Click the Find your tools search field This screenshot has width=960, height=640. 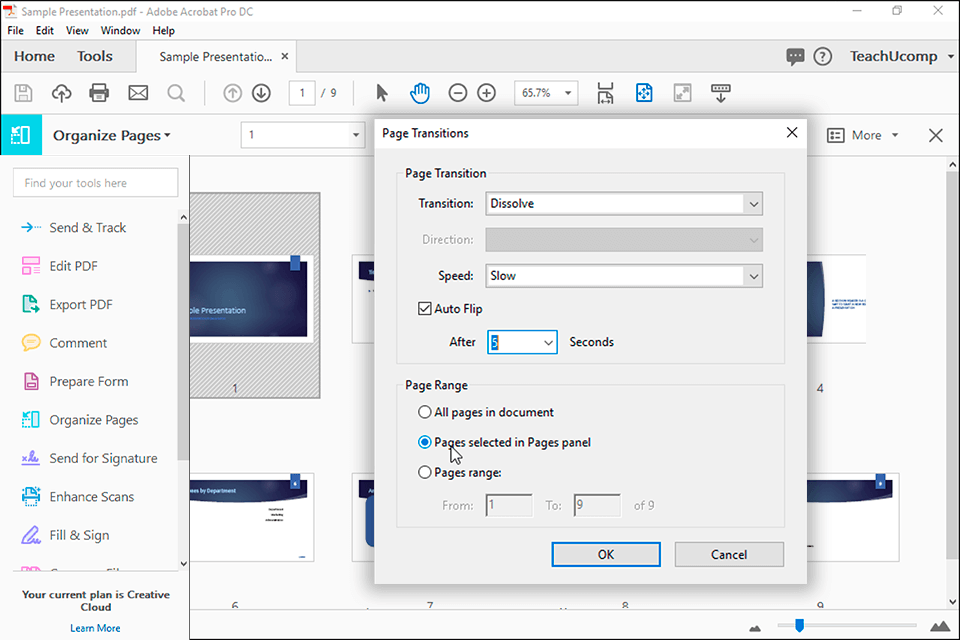point(95,183)
